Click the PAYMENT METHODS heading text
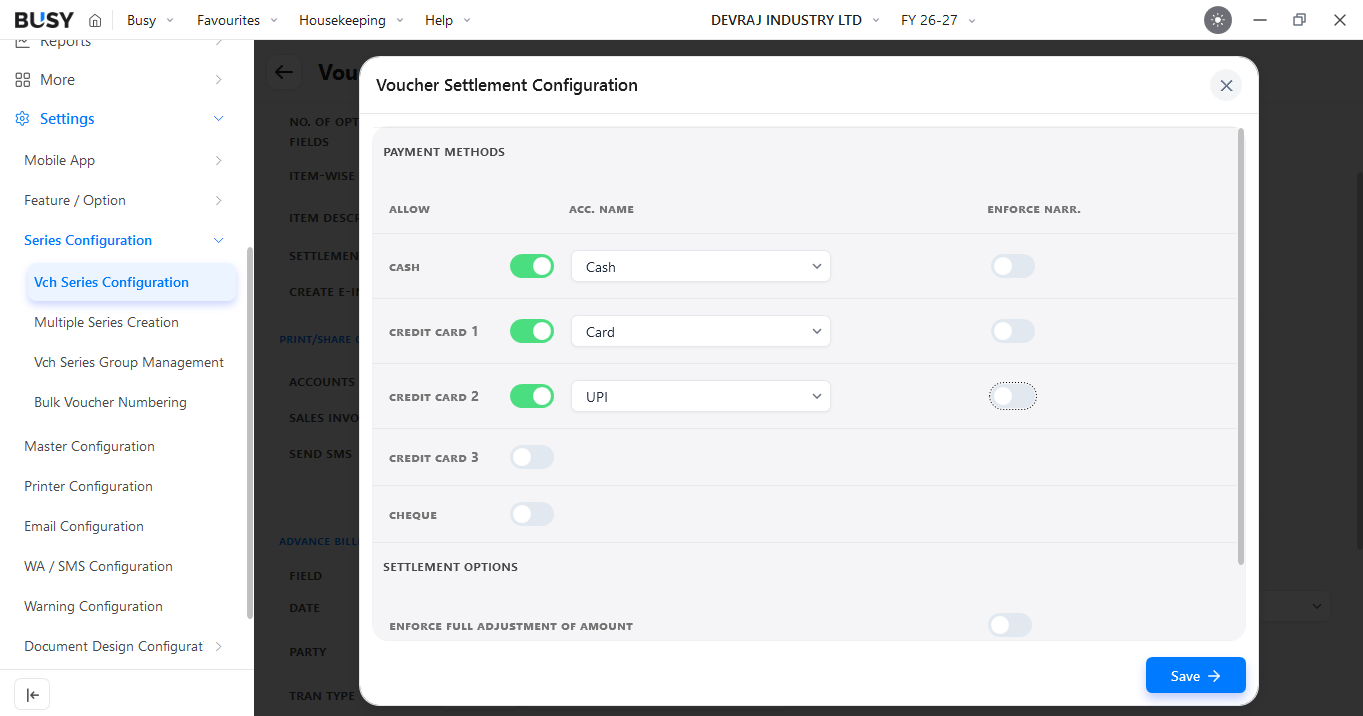 (444, 152)
